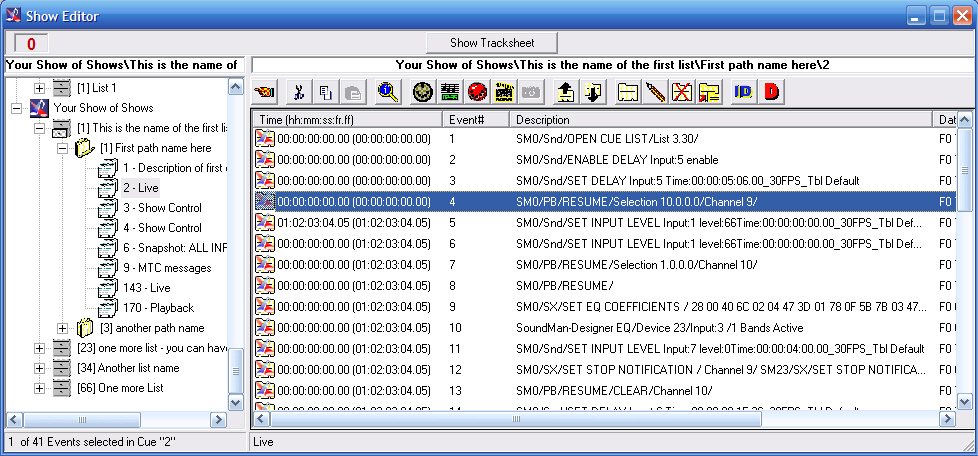Click the Show Tracksheet button
978x456 pixels.
[491, 43]
